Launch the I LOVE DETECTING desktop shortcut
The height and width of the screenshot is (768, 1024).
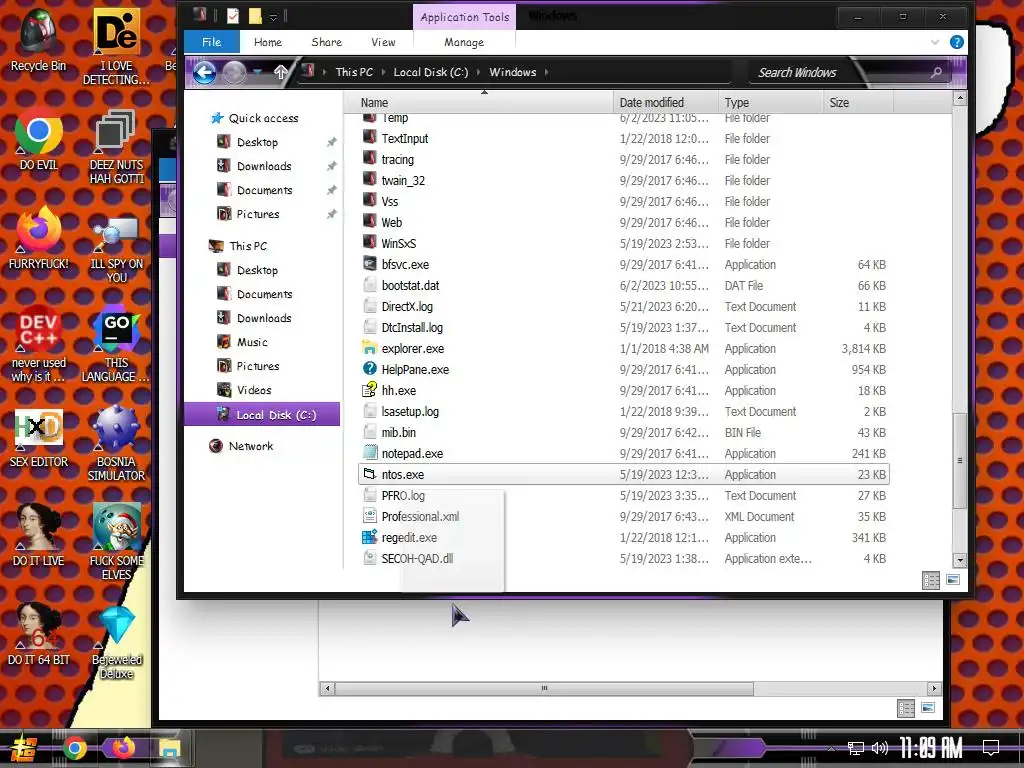[x=116, y=46]
